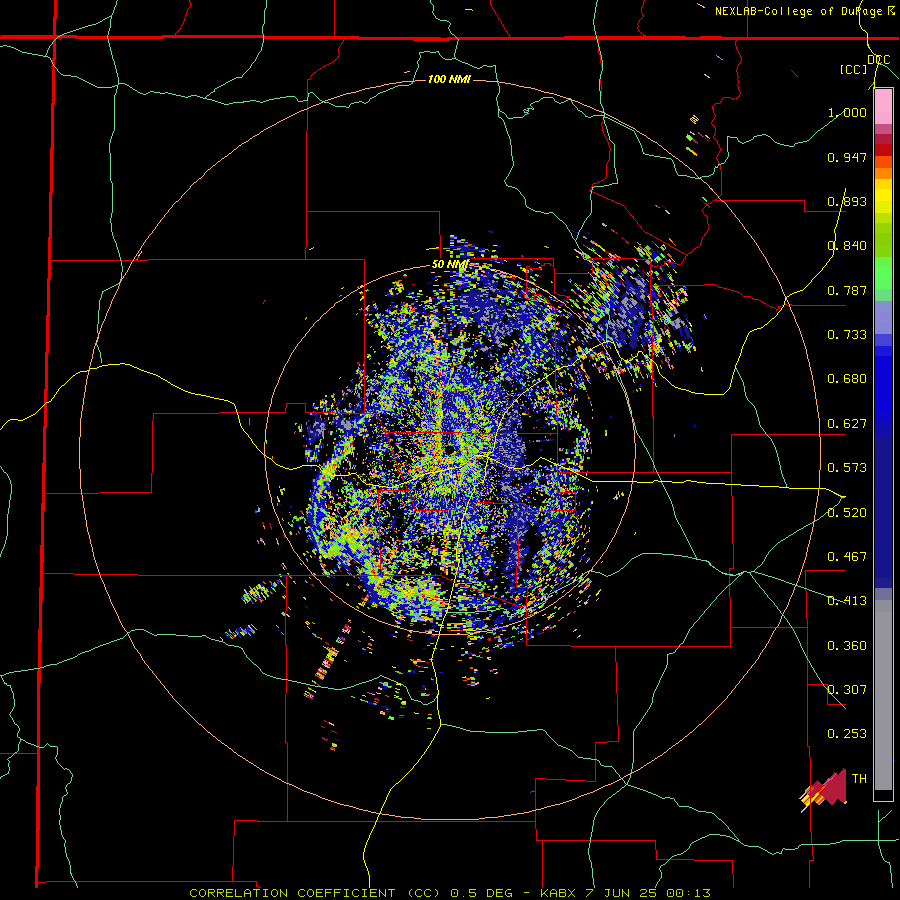Click the 0.520 legend value
This screenshot has height=900, width=900.
tap(847, 512)
